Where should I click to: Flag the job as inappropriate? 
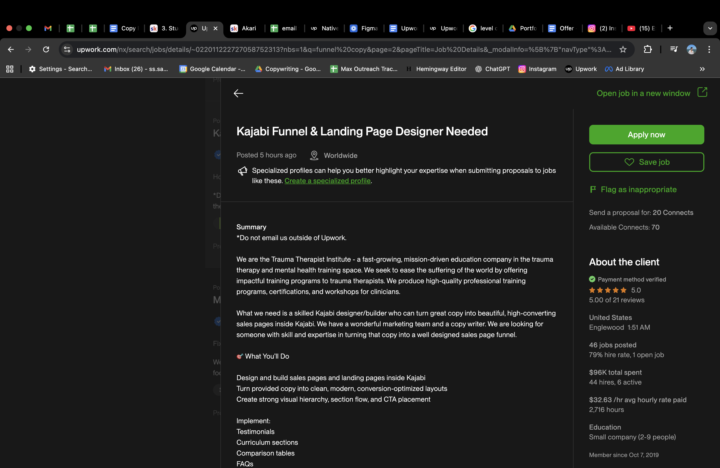(x=633, y=189)
